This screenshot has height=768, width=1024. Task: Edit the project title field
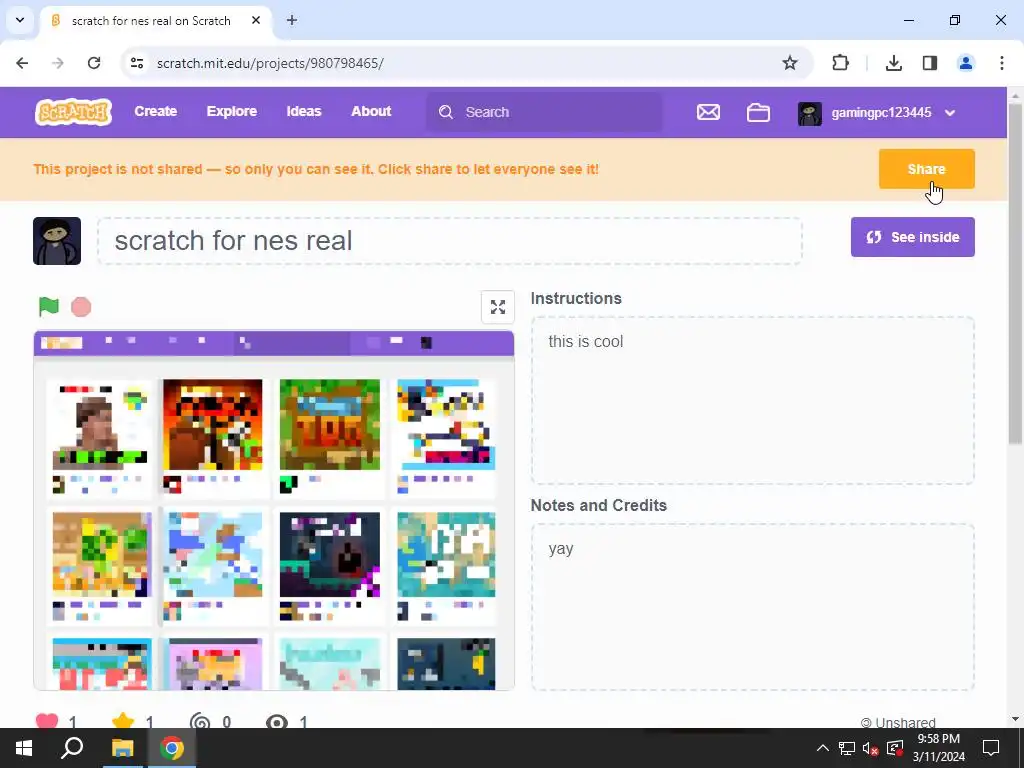(449, 241)
